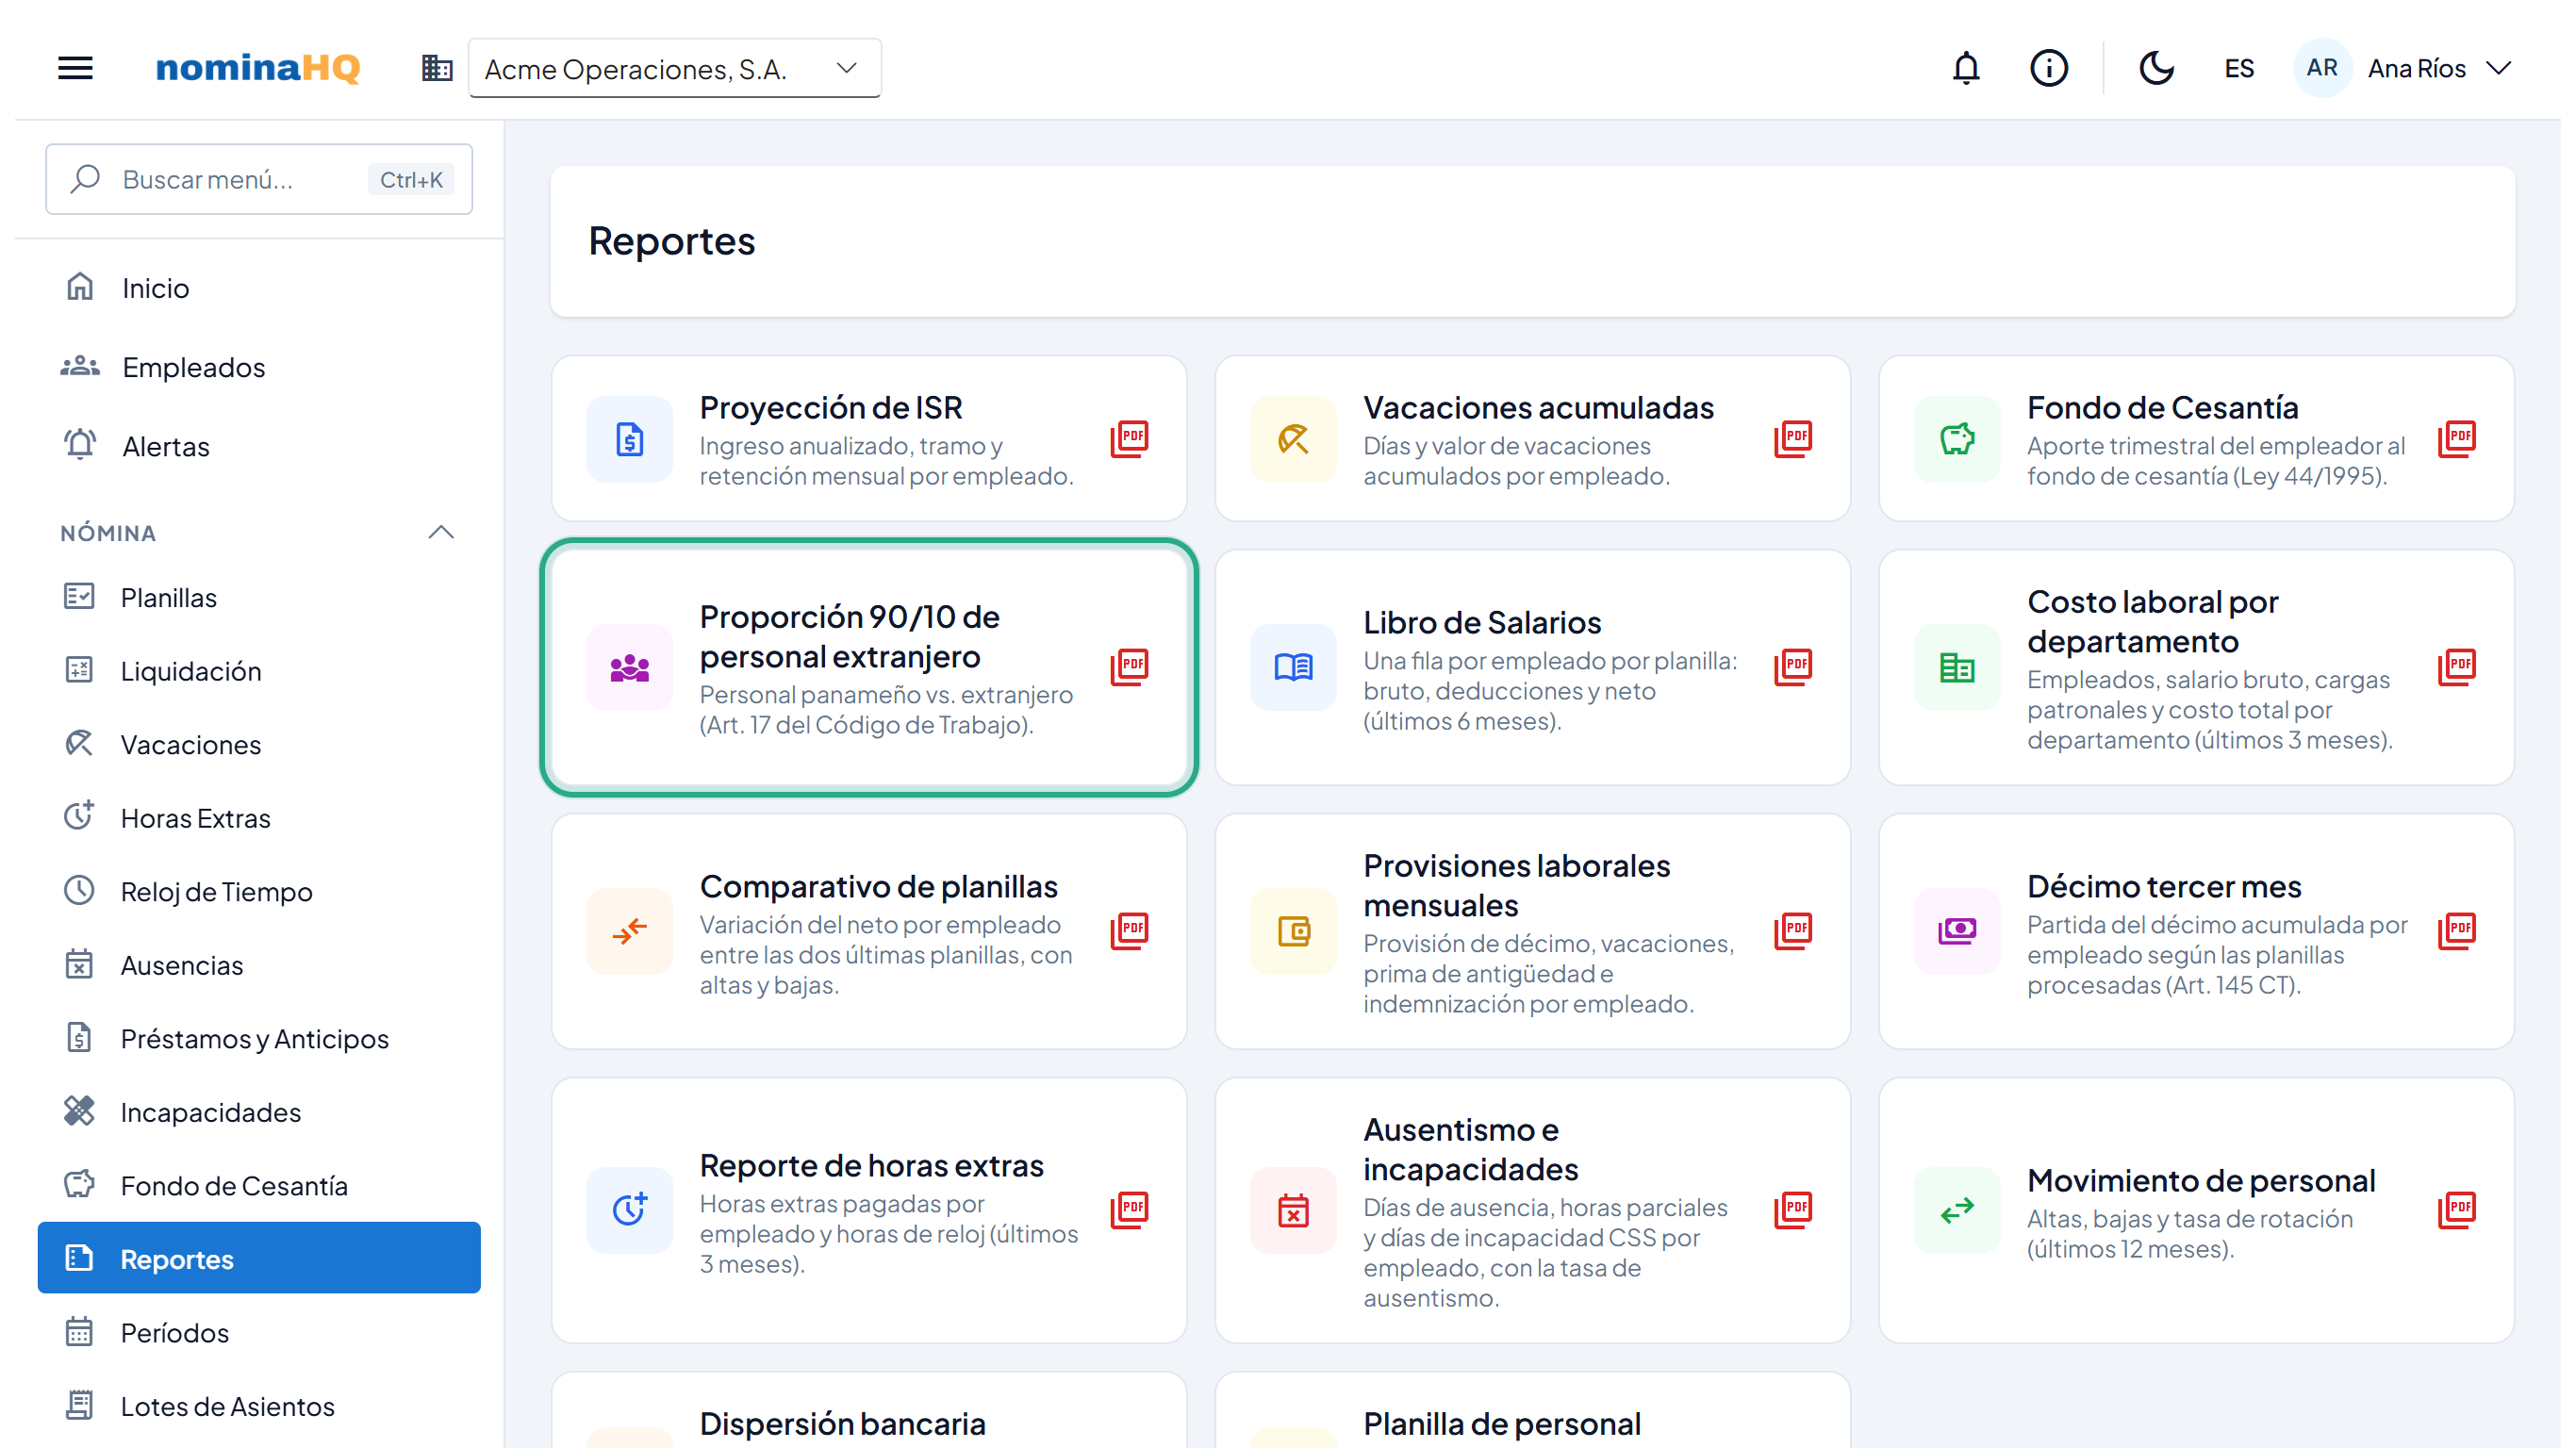Open Fondo de Cesantía sidebar item
The height and width of the screenshot is (1448, 2576).
pyautogui.click(x=259, y=1185)
